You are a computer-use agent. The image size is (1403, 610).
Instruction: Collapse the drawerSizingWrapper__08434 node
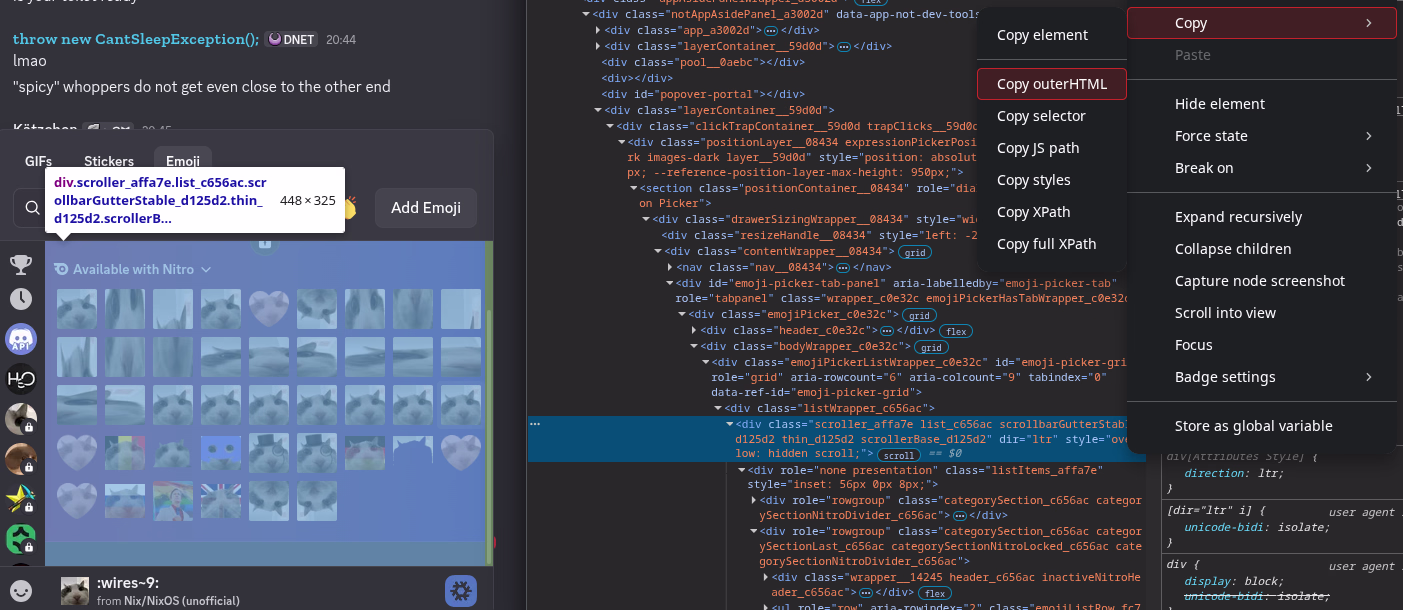coord(645,219)
